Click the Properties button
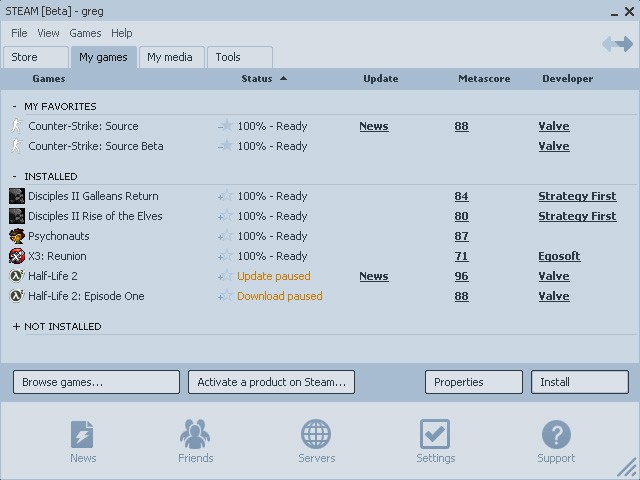 coord(474,382)
